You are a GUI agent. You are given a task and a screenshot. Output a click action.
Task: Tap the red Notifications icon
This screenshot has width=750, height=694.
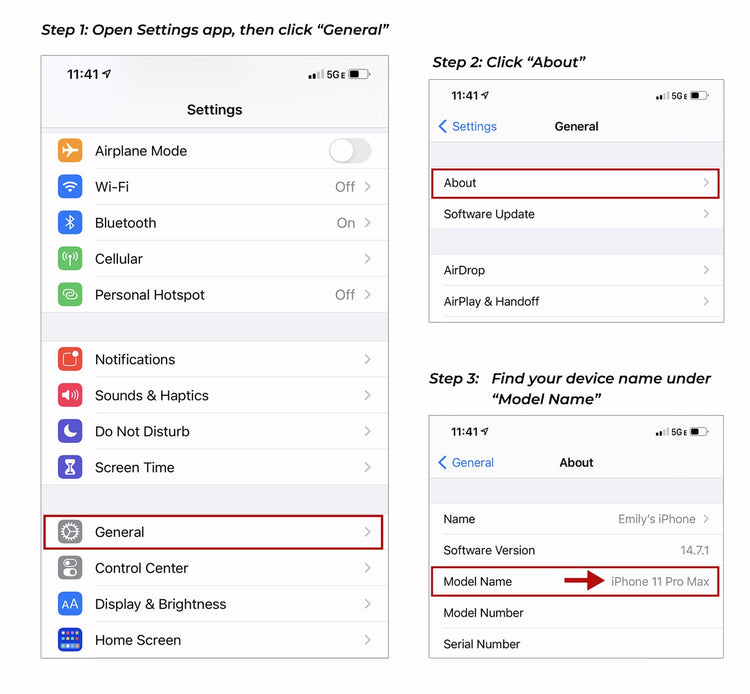click(x=70, y=359)
